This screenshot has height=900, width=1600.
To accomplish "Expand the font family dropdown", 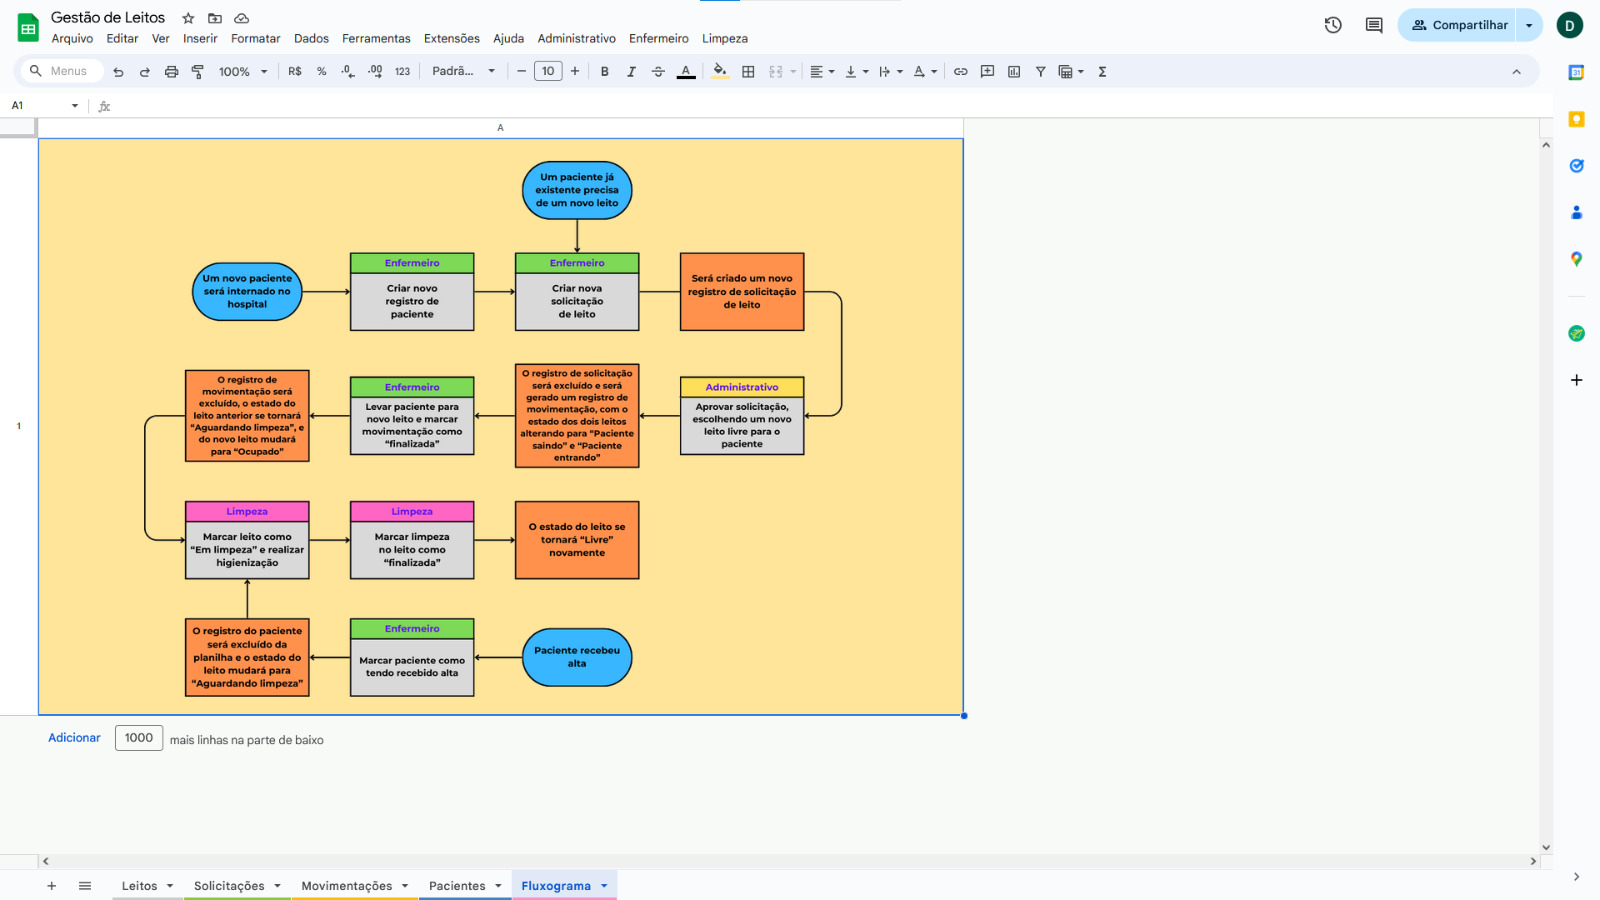I will click(x=463, y=72).
